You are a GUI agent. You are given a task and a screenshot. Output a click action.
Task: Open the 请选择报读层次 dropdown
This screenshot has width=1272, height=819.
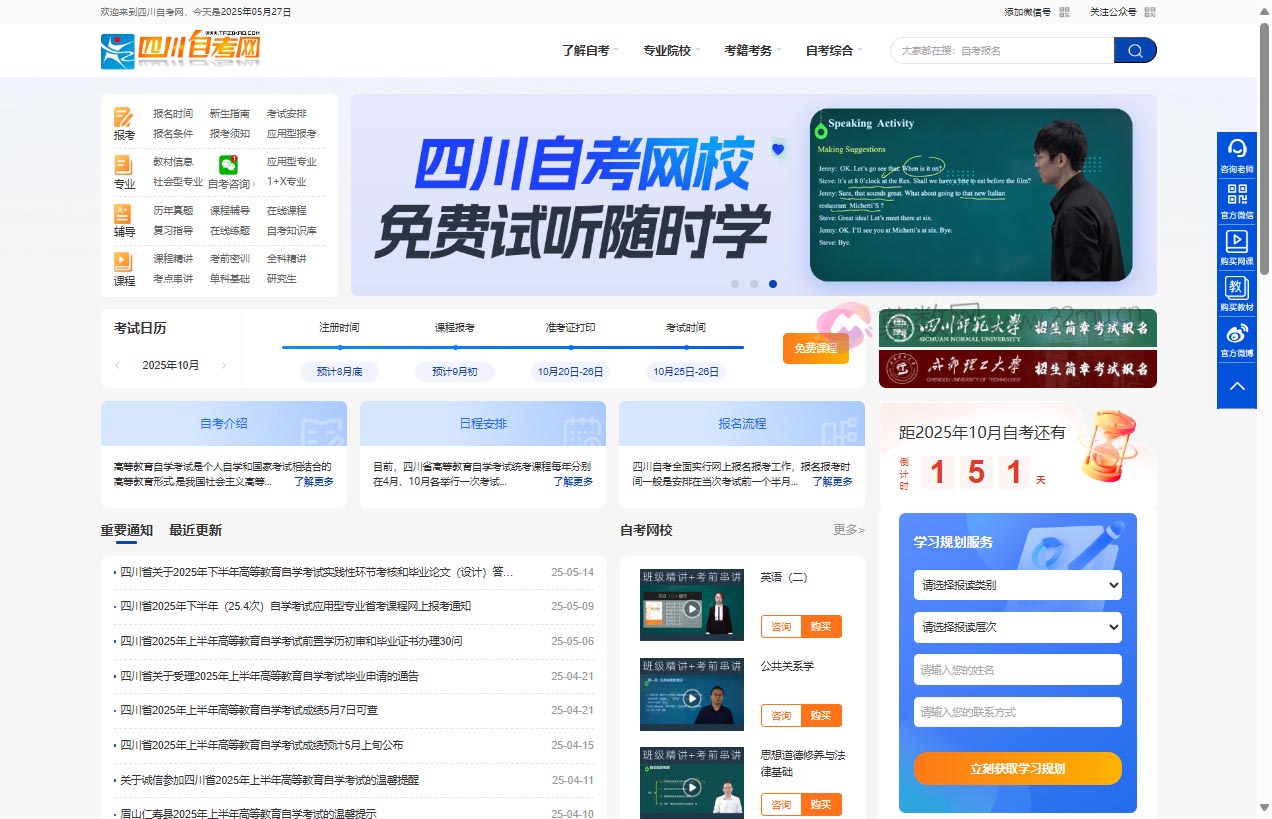[1017, 627]
